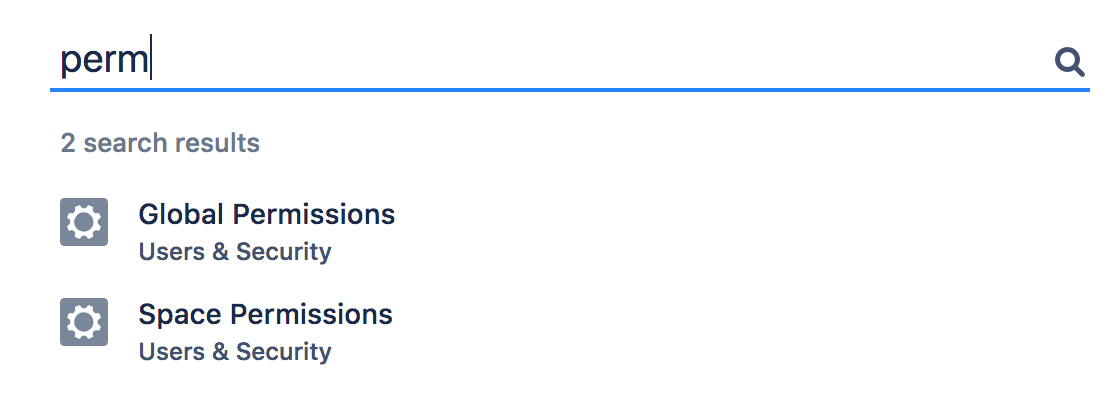This screenshot has width=1116, height=412.
Task: Click the '2 search results' label
Action: click(160, 143)
